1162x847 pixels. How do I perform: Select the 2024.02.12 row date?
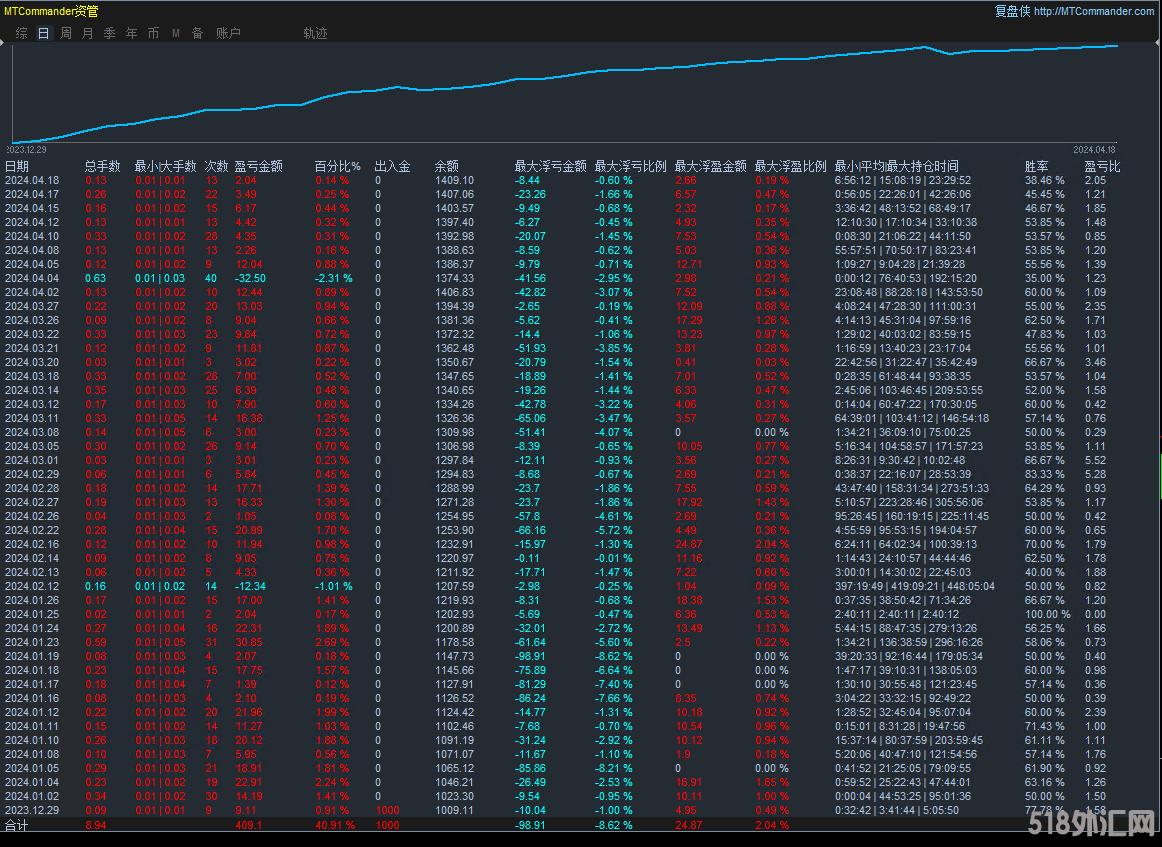click(32, 586)
